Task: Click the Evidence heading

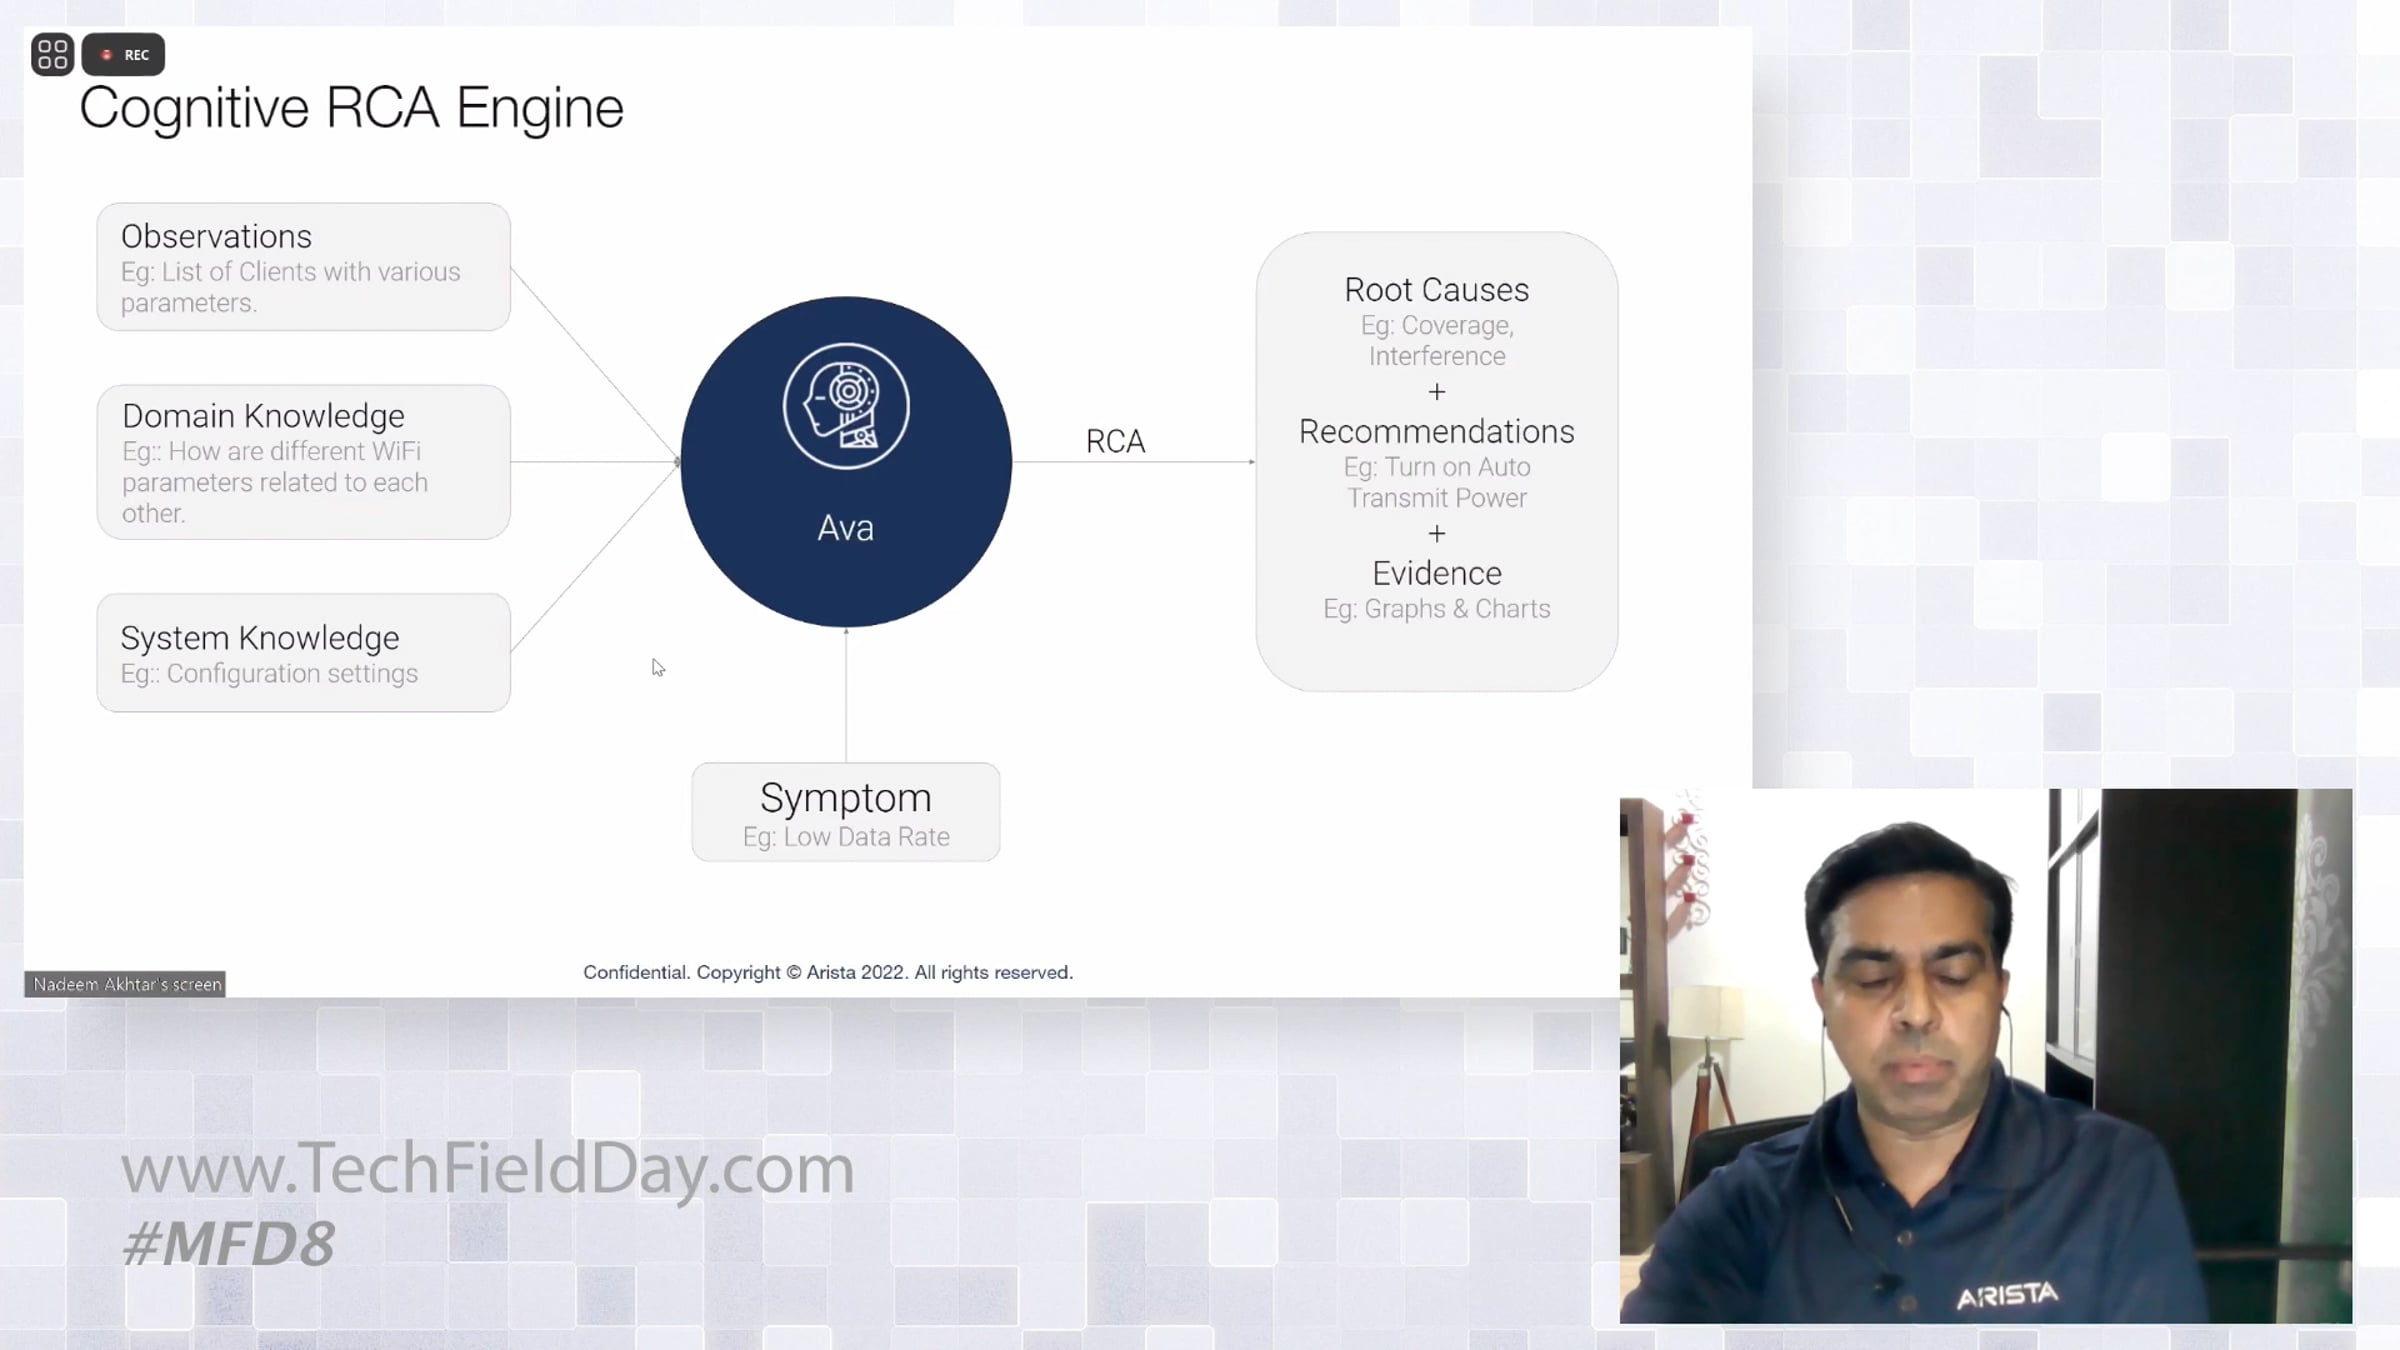Action: tap(1436, 573)
